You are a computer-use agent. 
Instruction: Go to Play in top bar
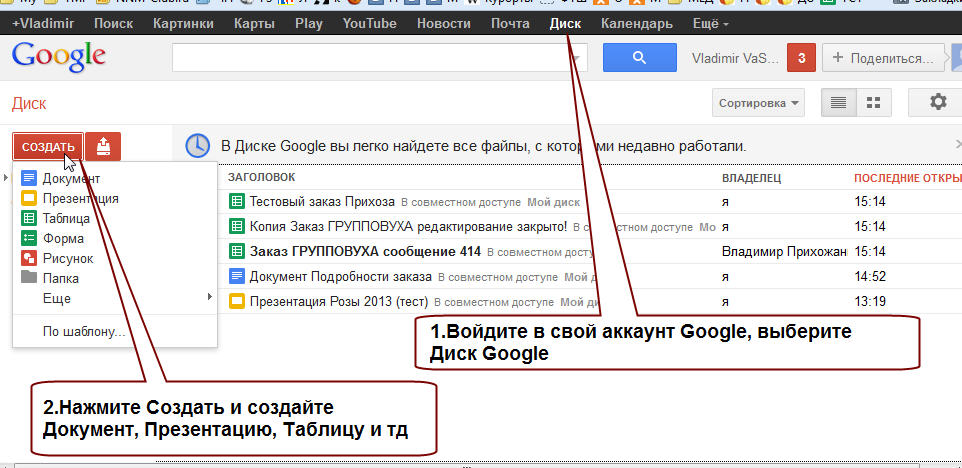(x=309, y=24)
